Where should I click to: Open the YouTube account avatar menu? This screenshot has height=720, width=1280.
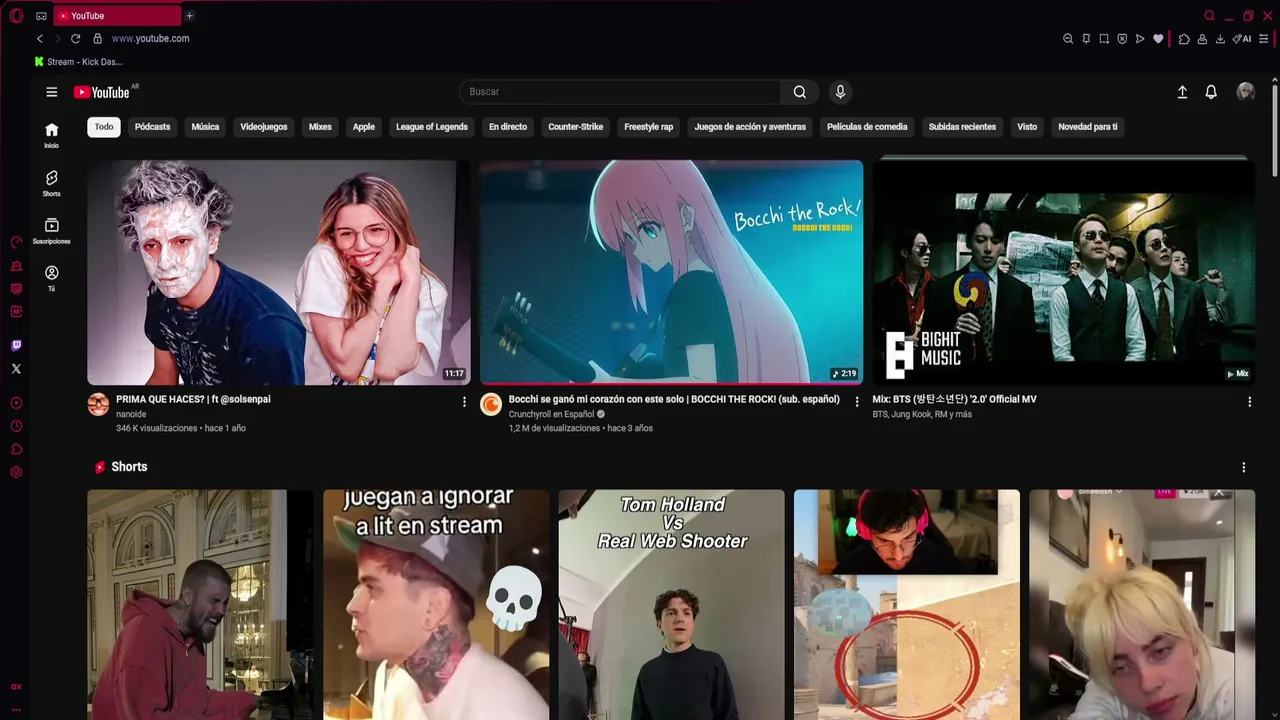coord(1245,92)
